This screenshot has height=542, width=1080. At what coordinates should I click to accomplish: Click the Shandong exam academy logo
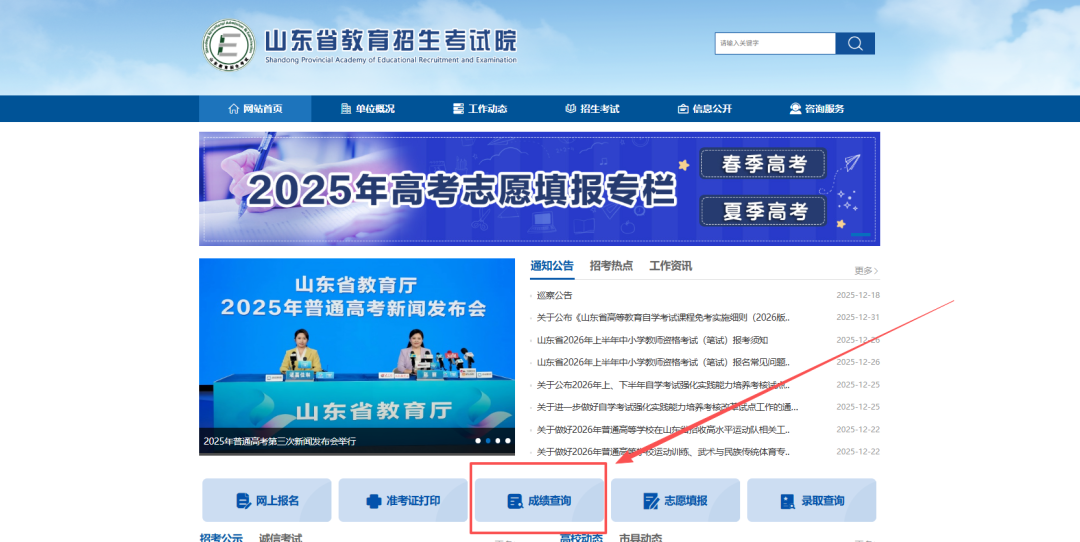pos(229,45)
